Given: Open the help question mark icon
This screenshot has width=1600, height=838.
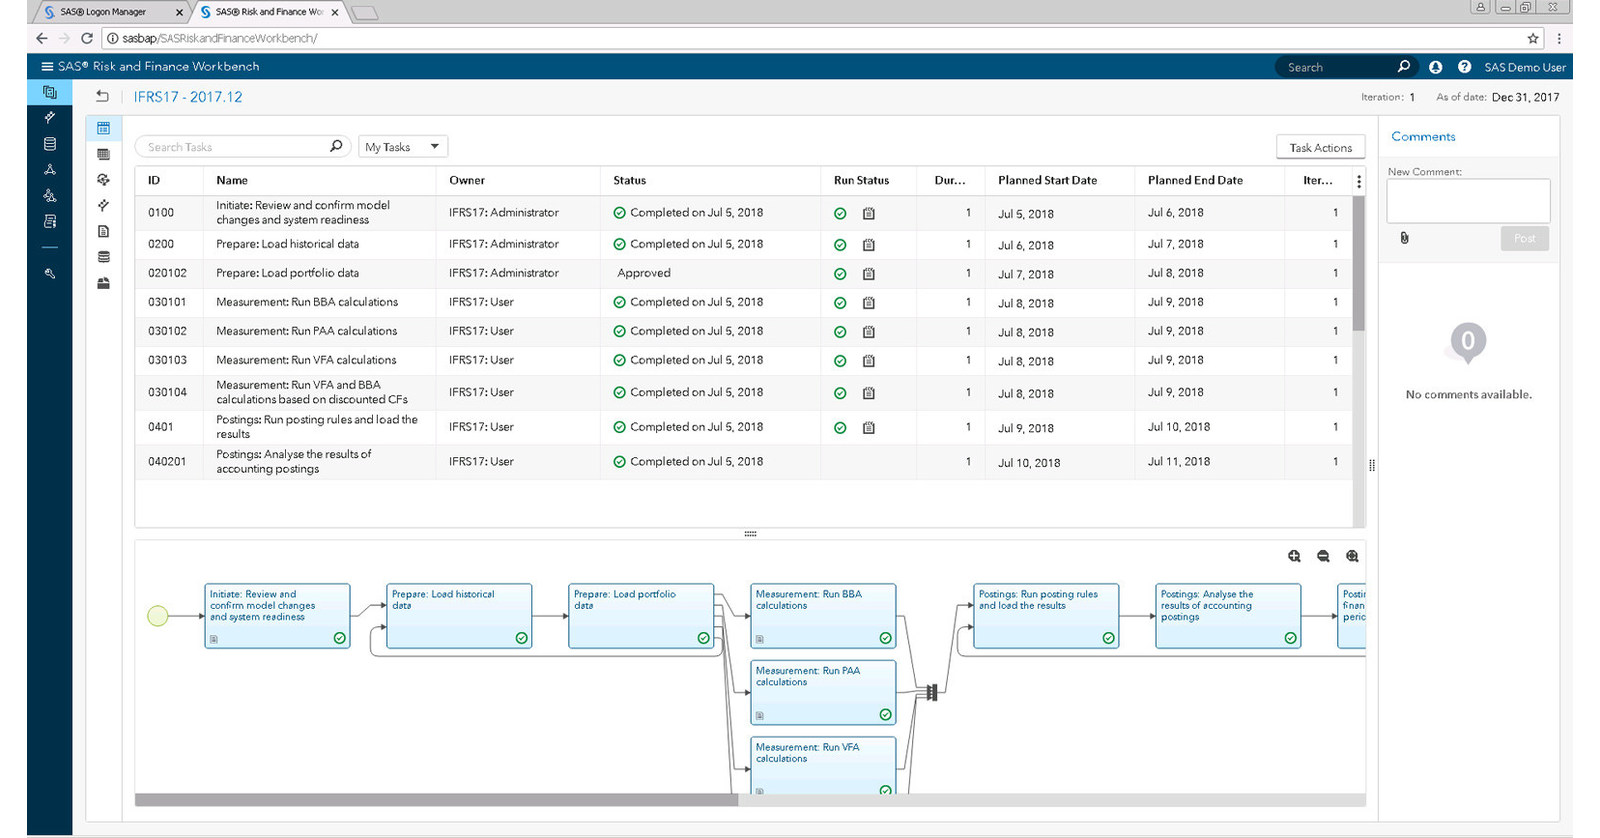Looking at the screenshot, I should [1464, 67].
